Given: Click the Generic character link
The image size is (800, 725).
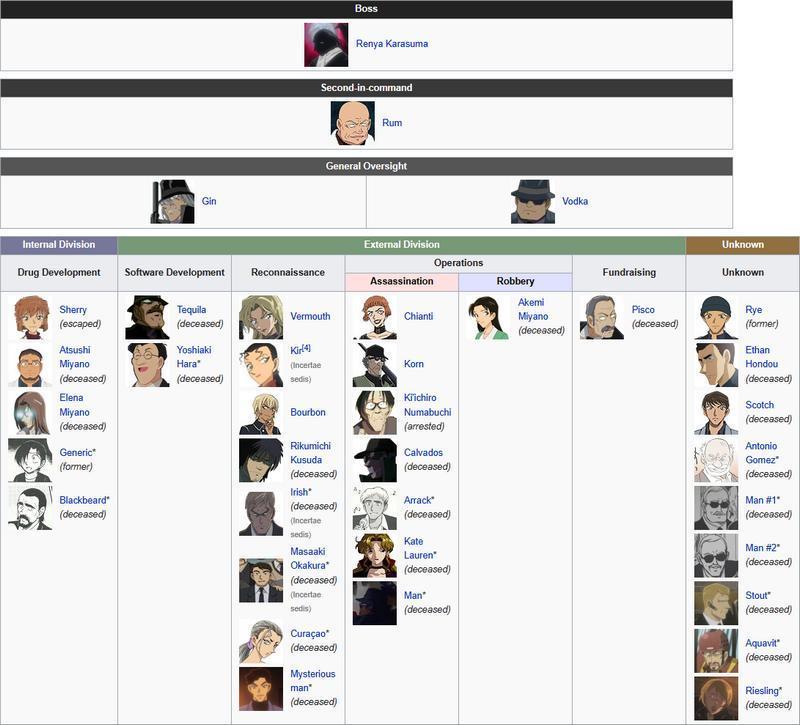Looking at the screenshot, I should coord(76,453).
